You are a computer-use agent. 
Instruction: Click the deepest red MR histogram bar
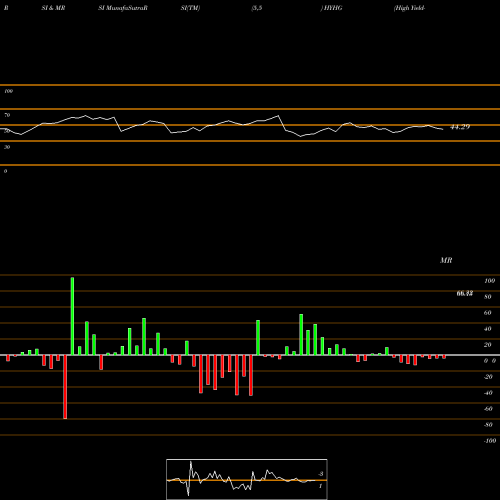pos(65,387)
